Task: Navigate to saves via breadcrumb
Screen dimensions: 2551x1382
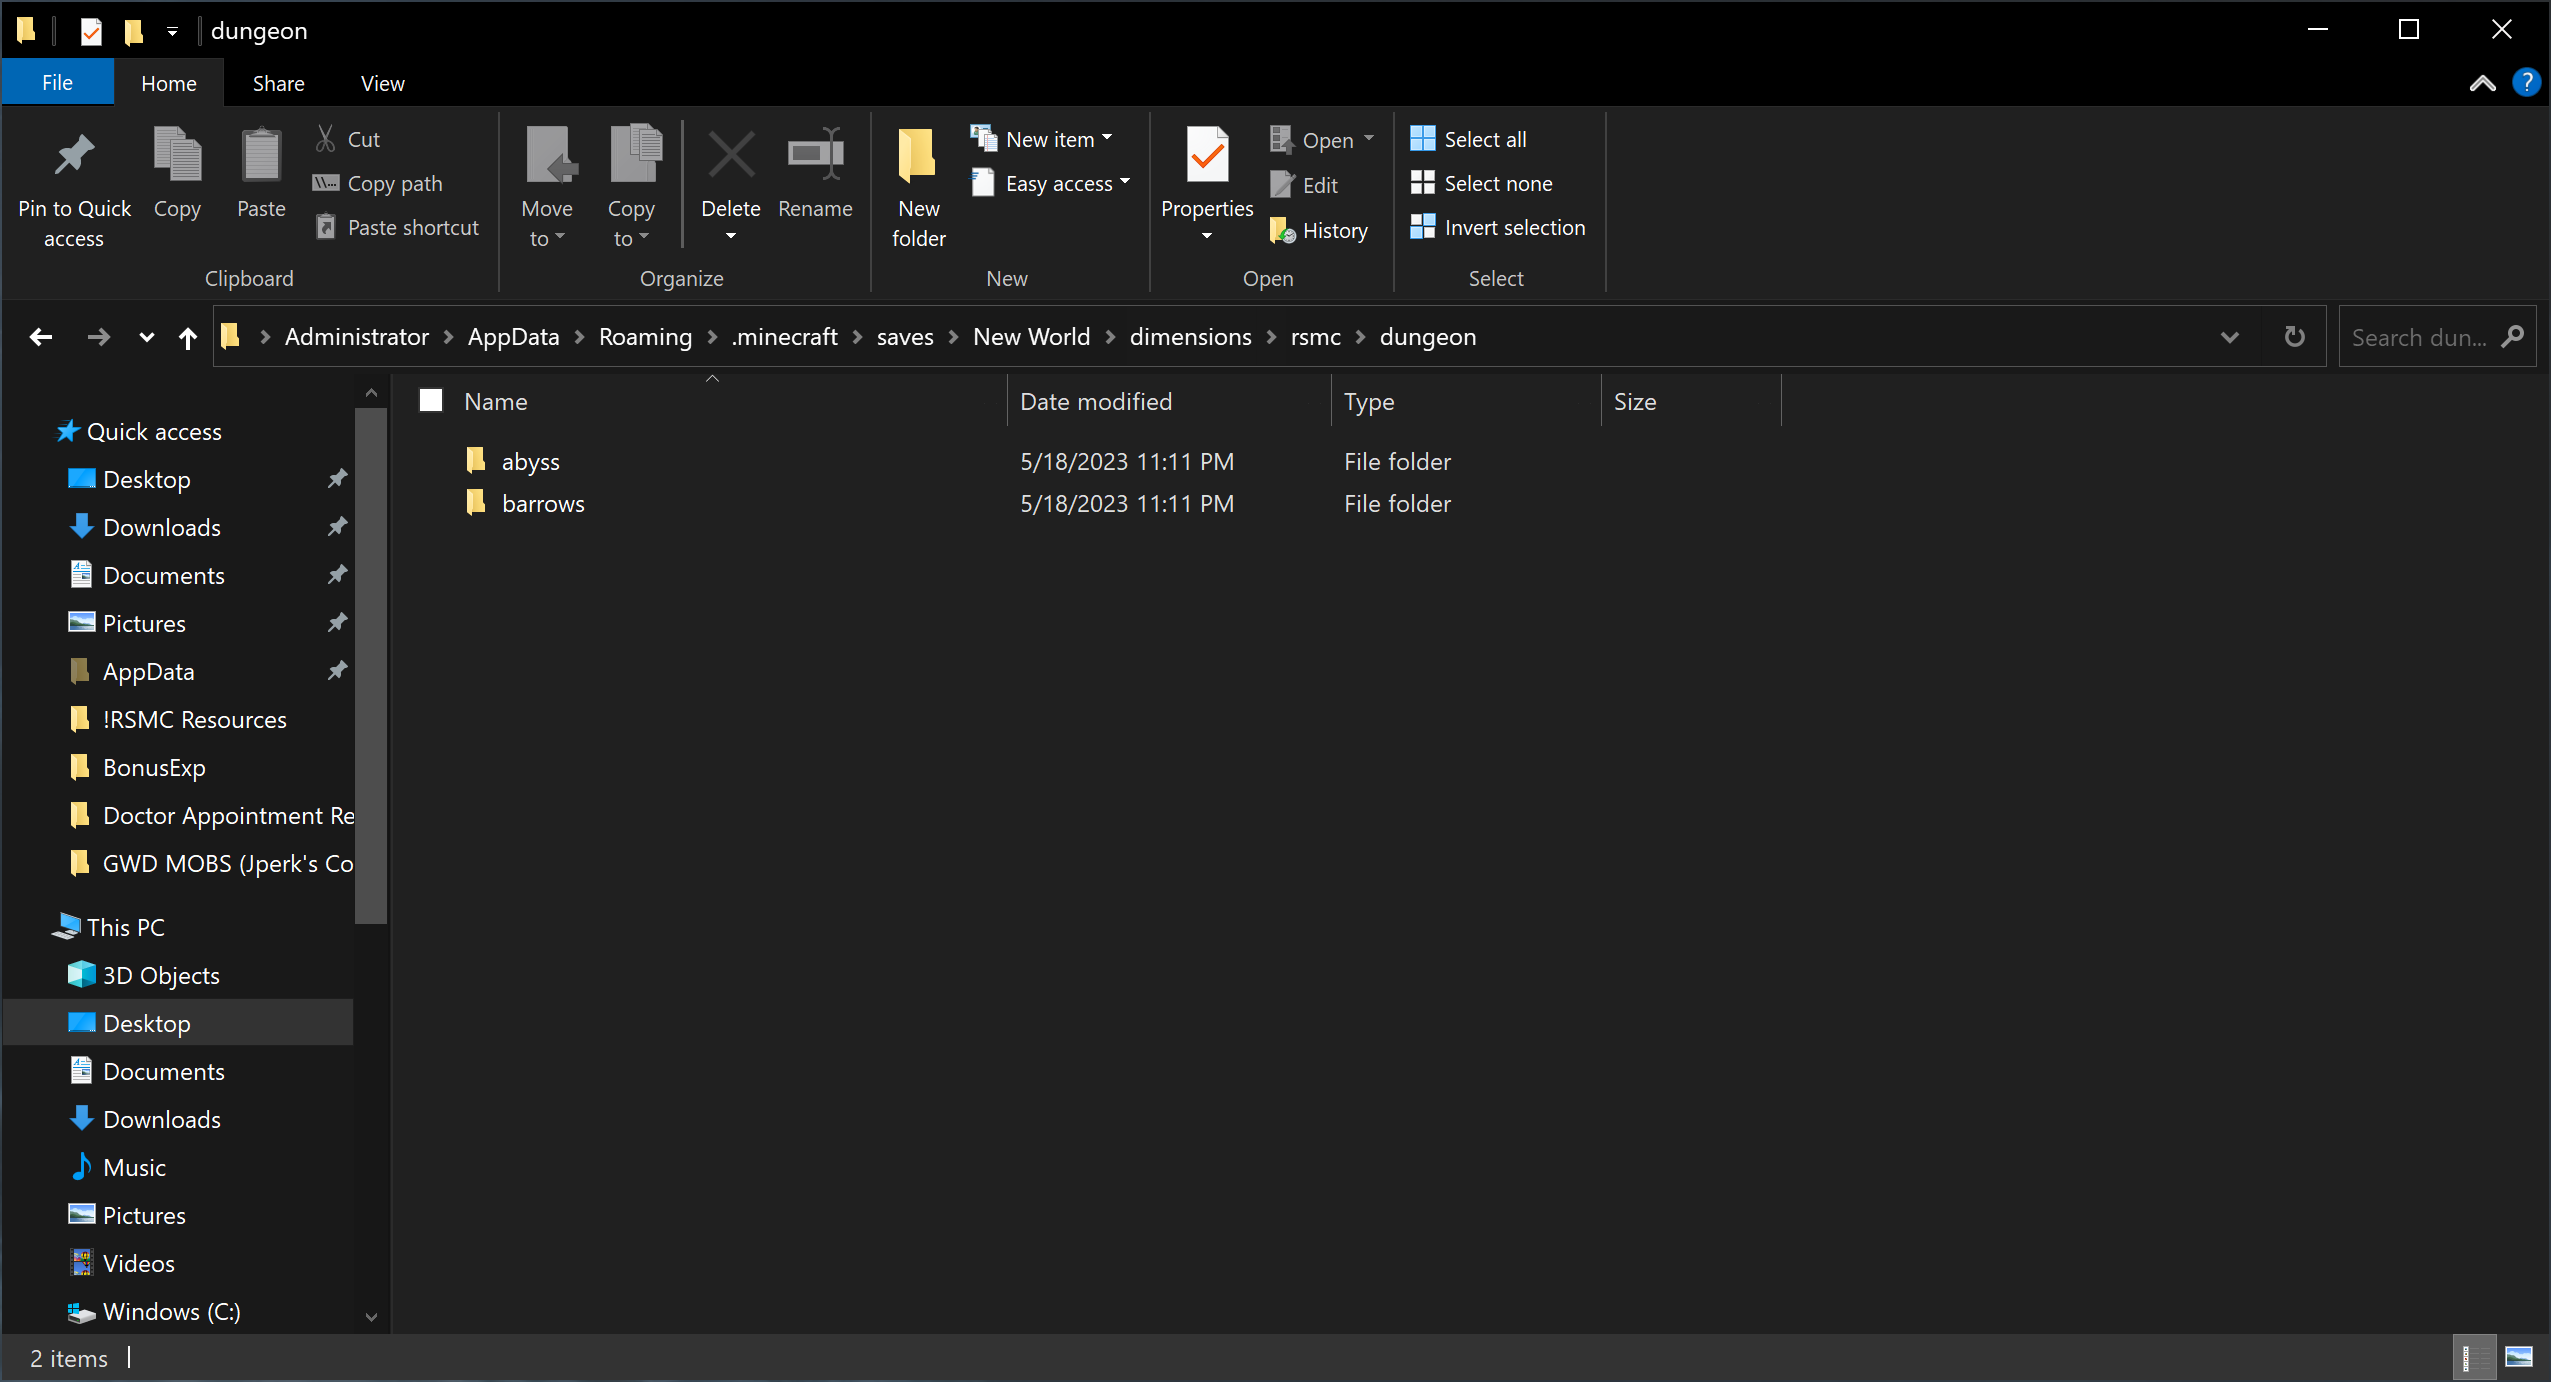Action: pyautogui.click(x=903, y=337)
